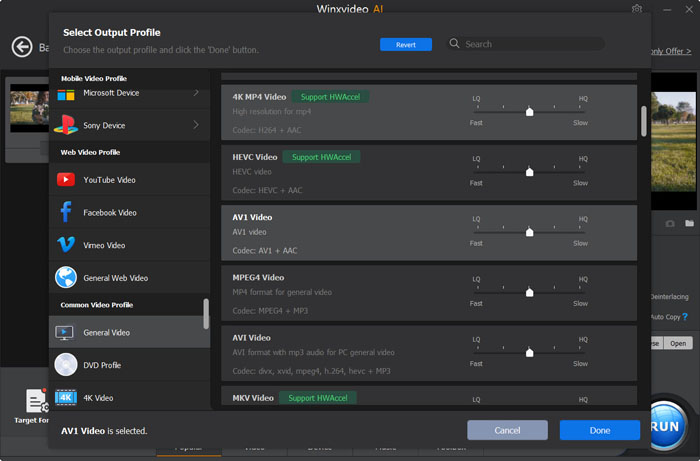Click the search magnifier icon
Image resolution: width=700 pixels, height=461 pixels.
(454, 43)
